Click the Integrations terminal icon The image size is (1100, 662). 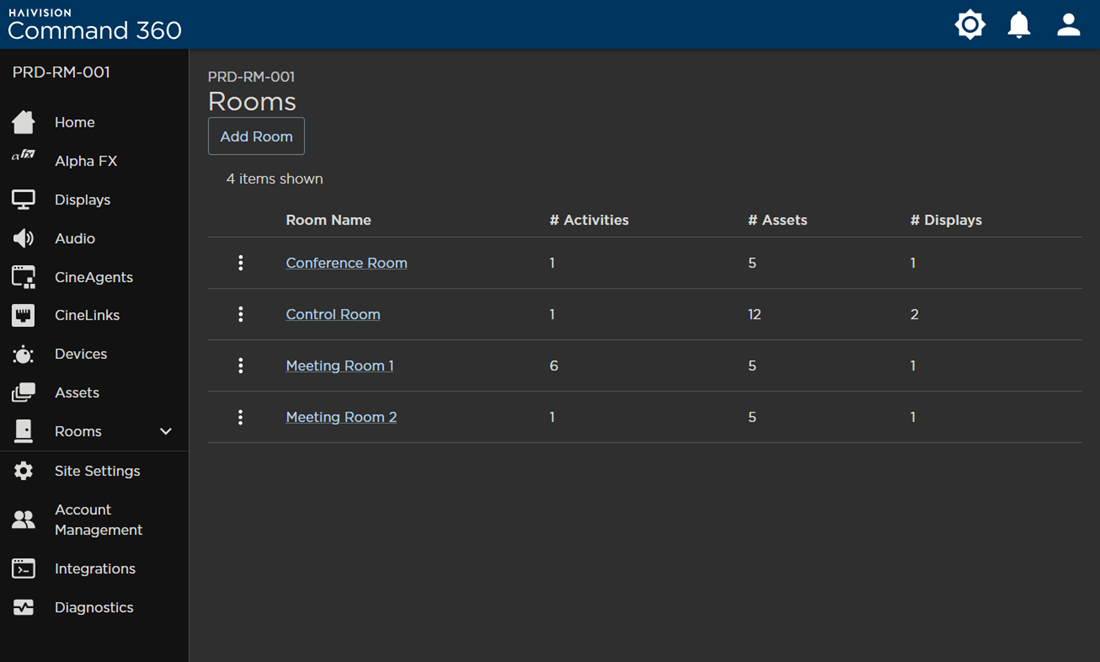click(x=23, y=569)
